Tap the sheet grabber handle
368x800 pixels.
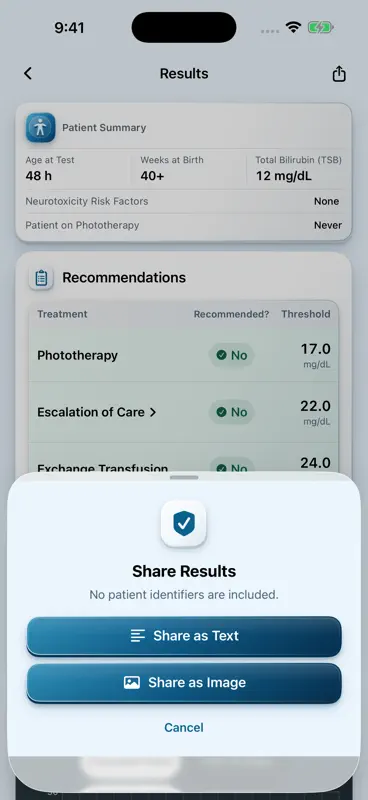[184, 478]
